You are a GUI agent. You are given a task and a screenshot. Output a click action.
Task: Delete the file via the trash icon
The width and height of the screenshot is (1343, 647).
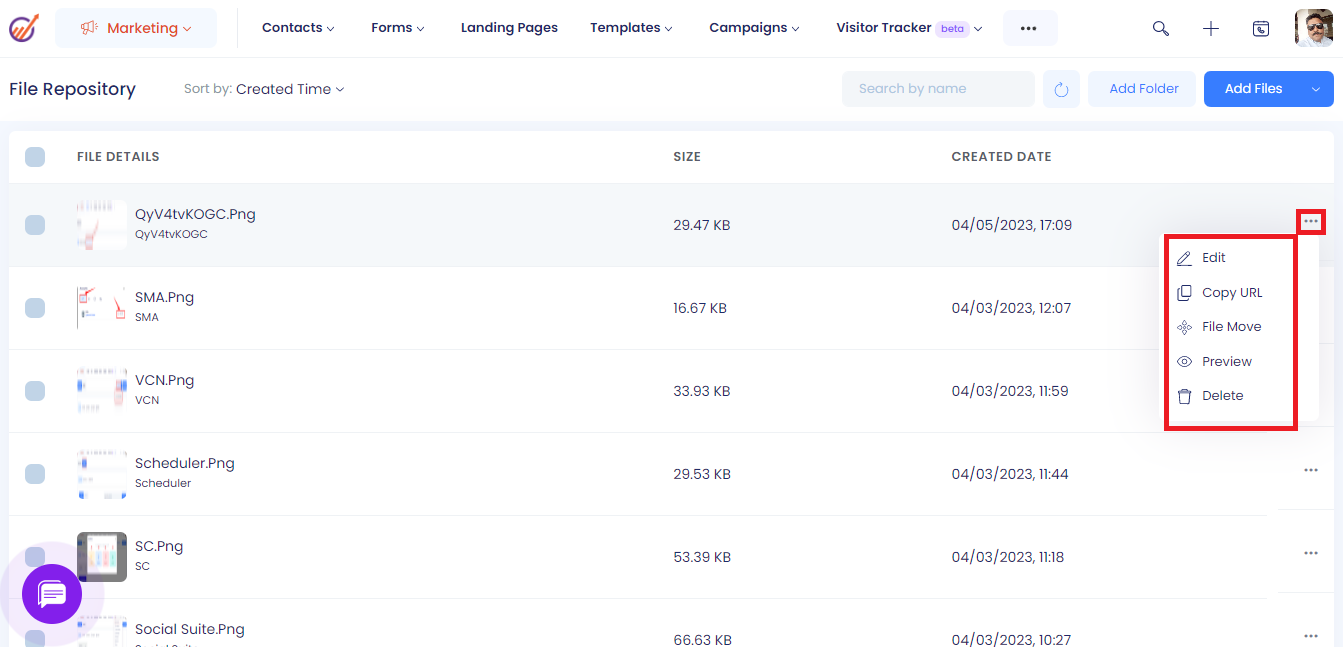1186,395
